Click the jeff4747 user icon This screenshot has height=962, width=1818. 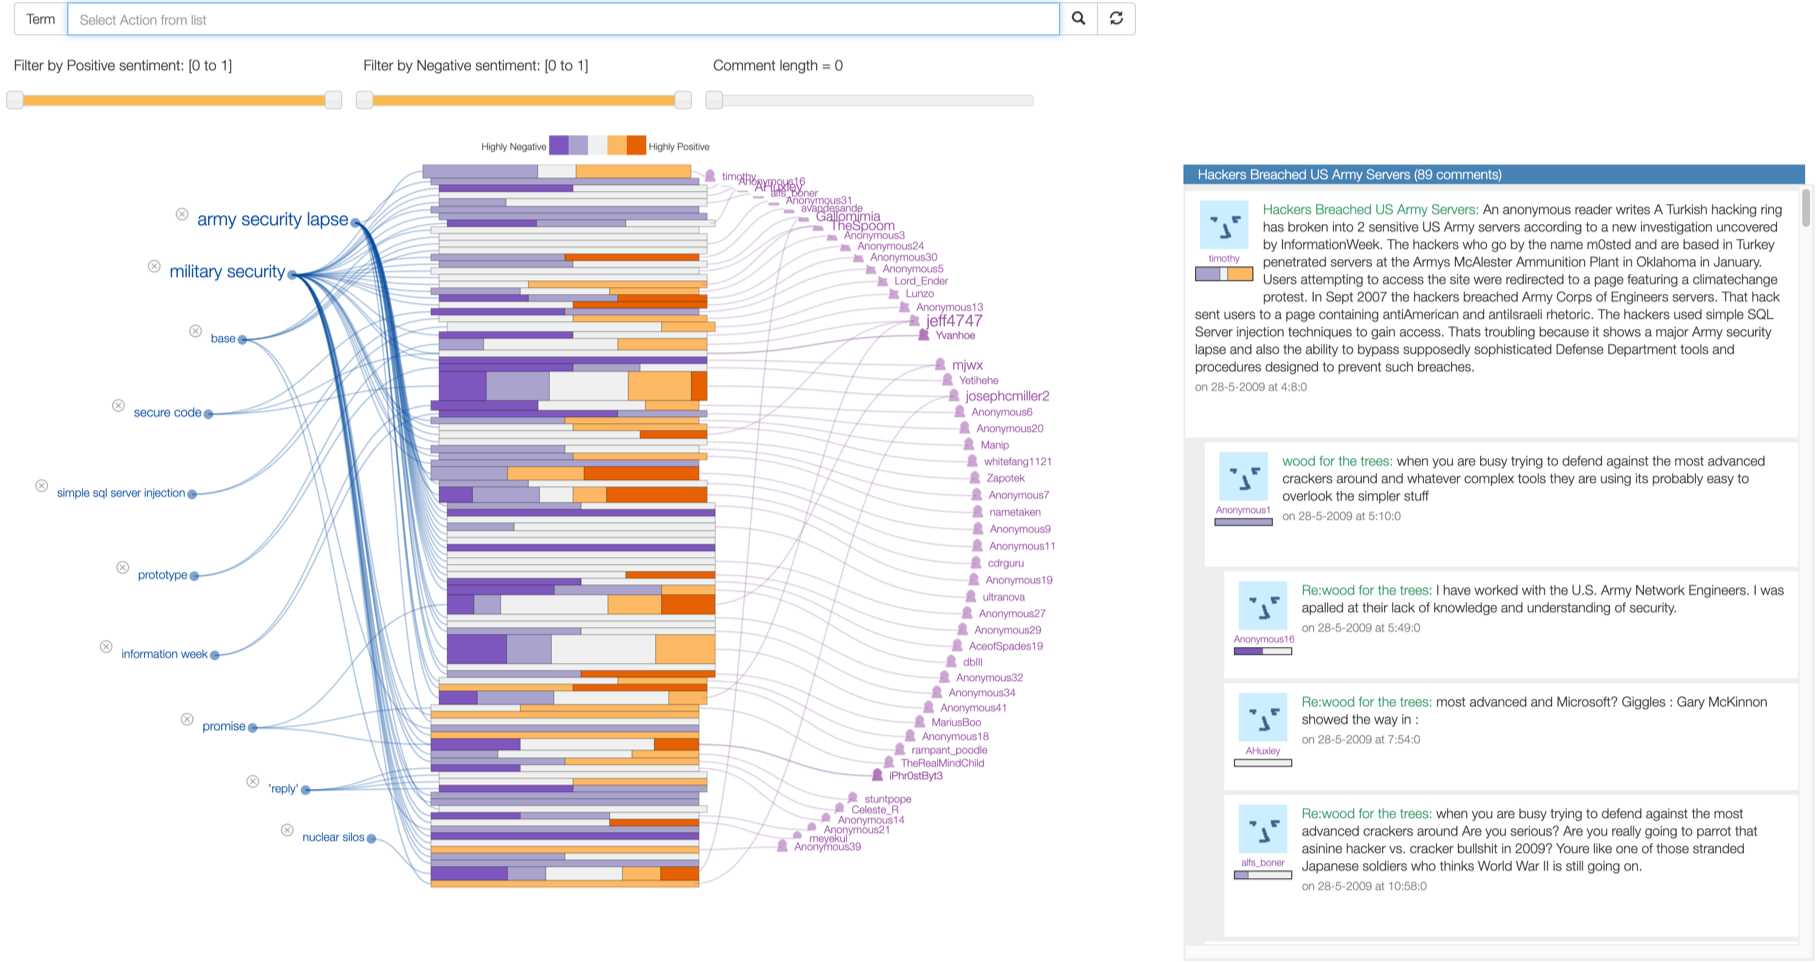(914, 321)
